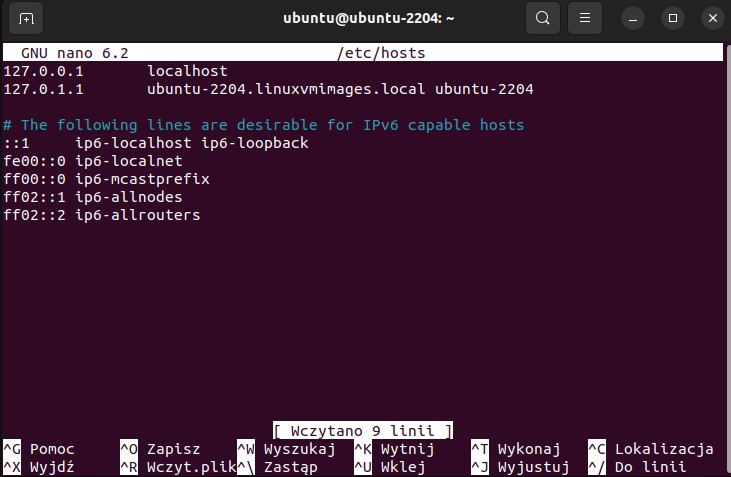Open the terminal search icon

(x=543, y=18)
